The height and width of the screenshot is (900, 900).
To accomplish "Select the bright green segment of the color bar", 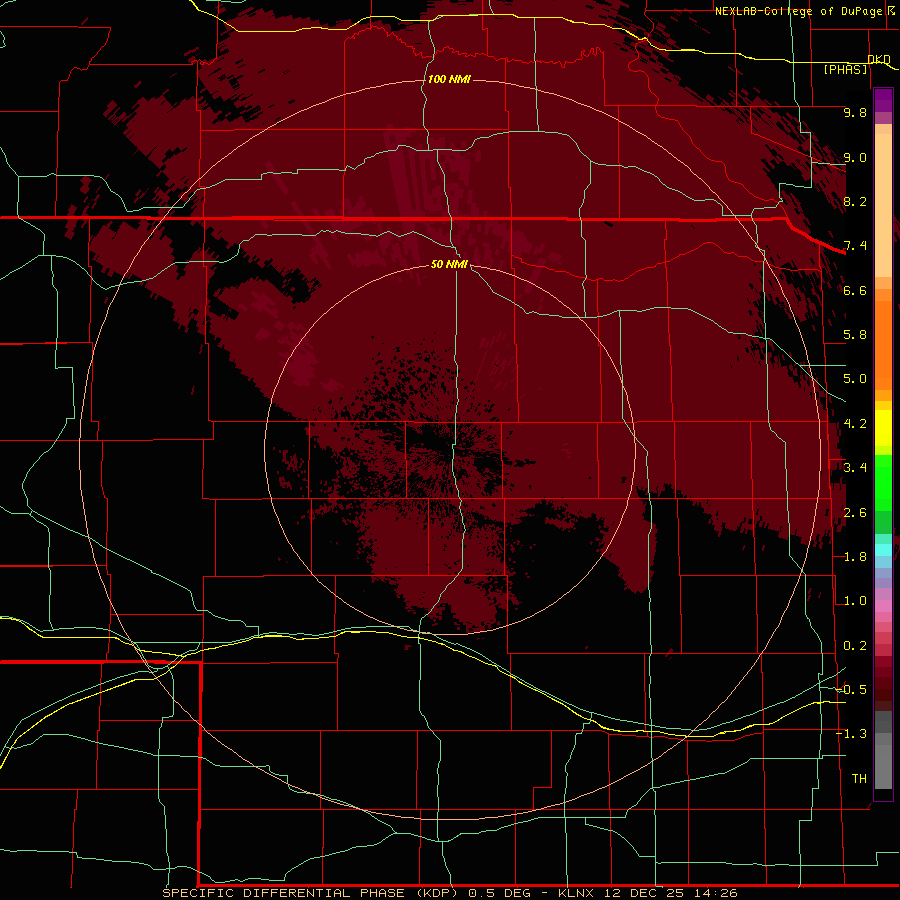I will [x=883, y=483].
